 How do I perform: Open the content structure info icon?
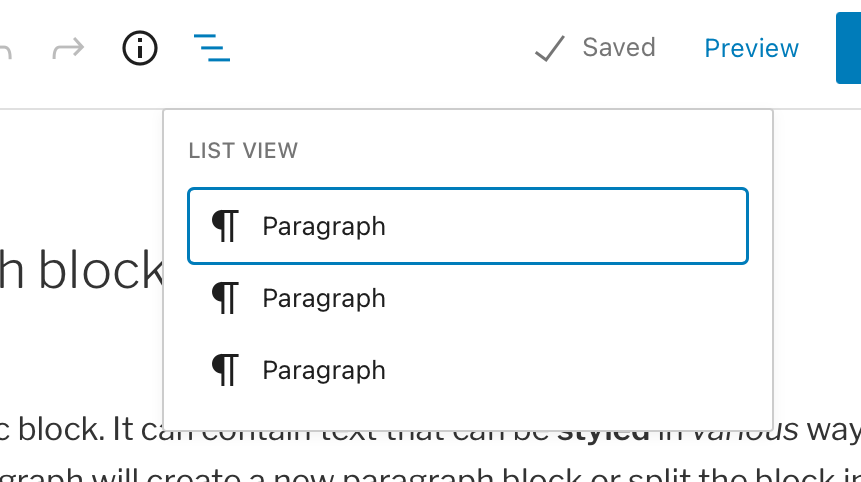[139, 48]
